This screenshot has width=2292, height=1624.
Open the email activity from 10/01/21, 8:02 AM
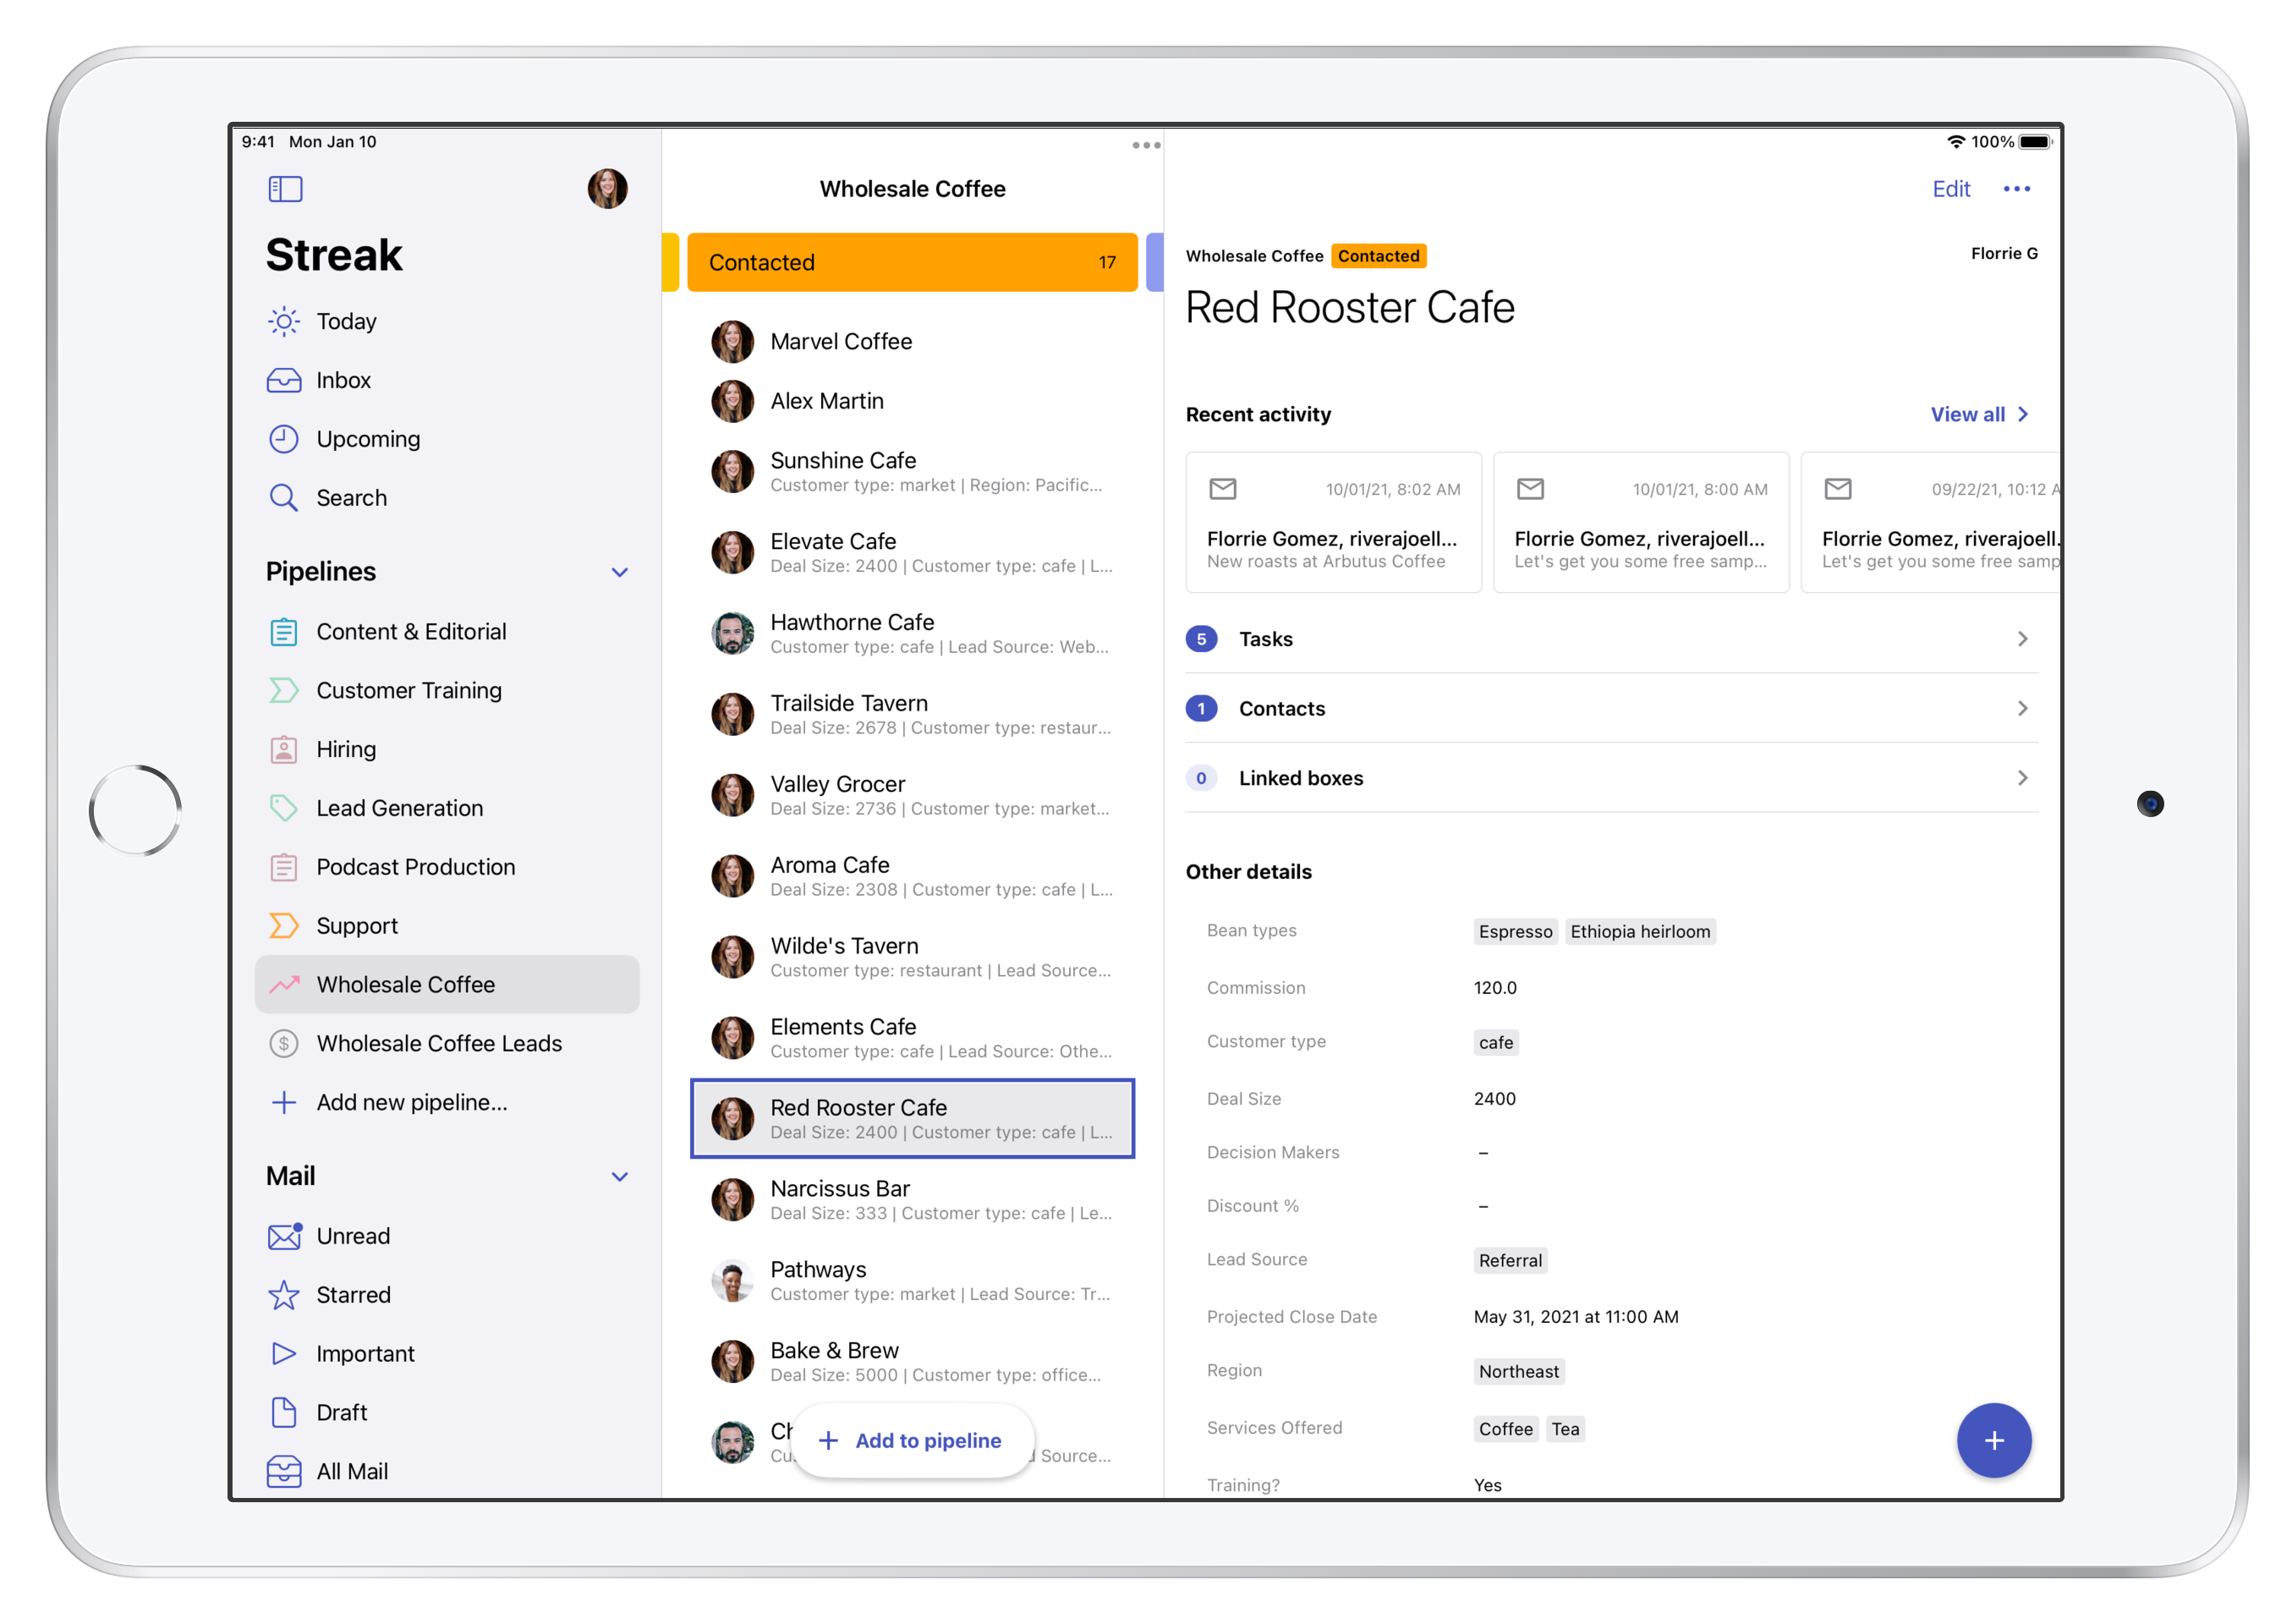(x=1333, y=522)
